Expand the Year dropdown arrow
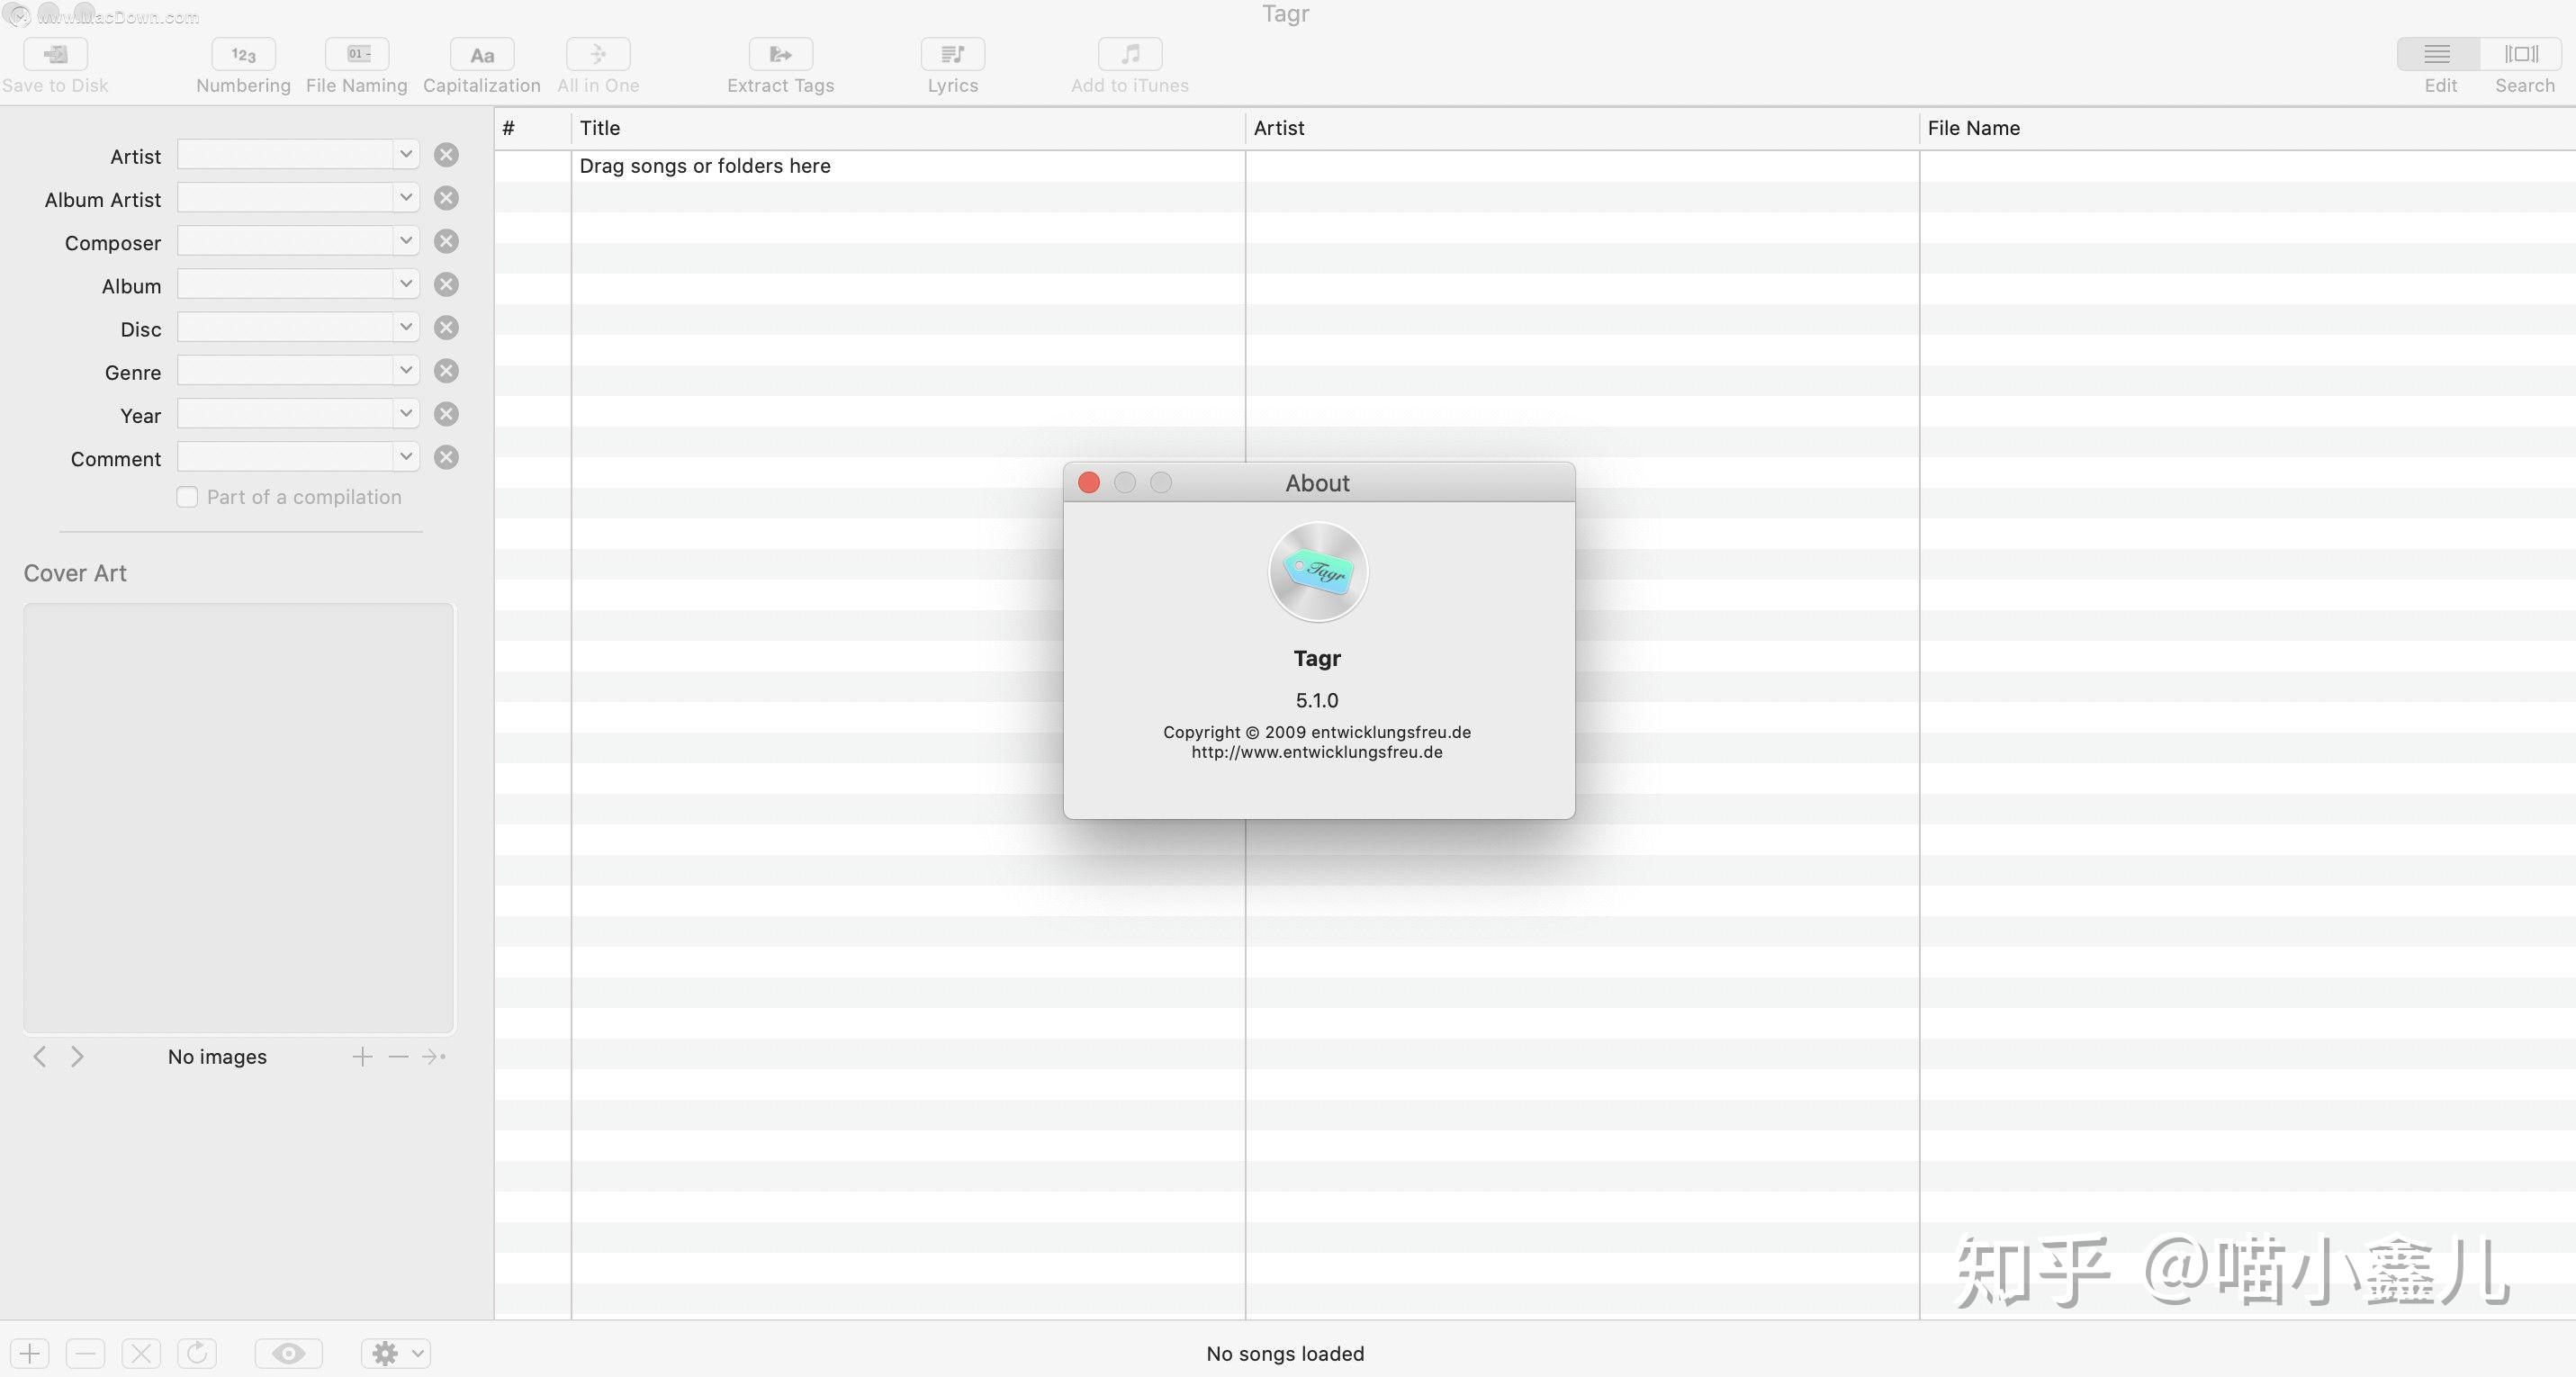The width and height of the screenshot is (2576, 1377). (405, 413)
